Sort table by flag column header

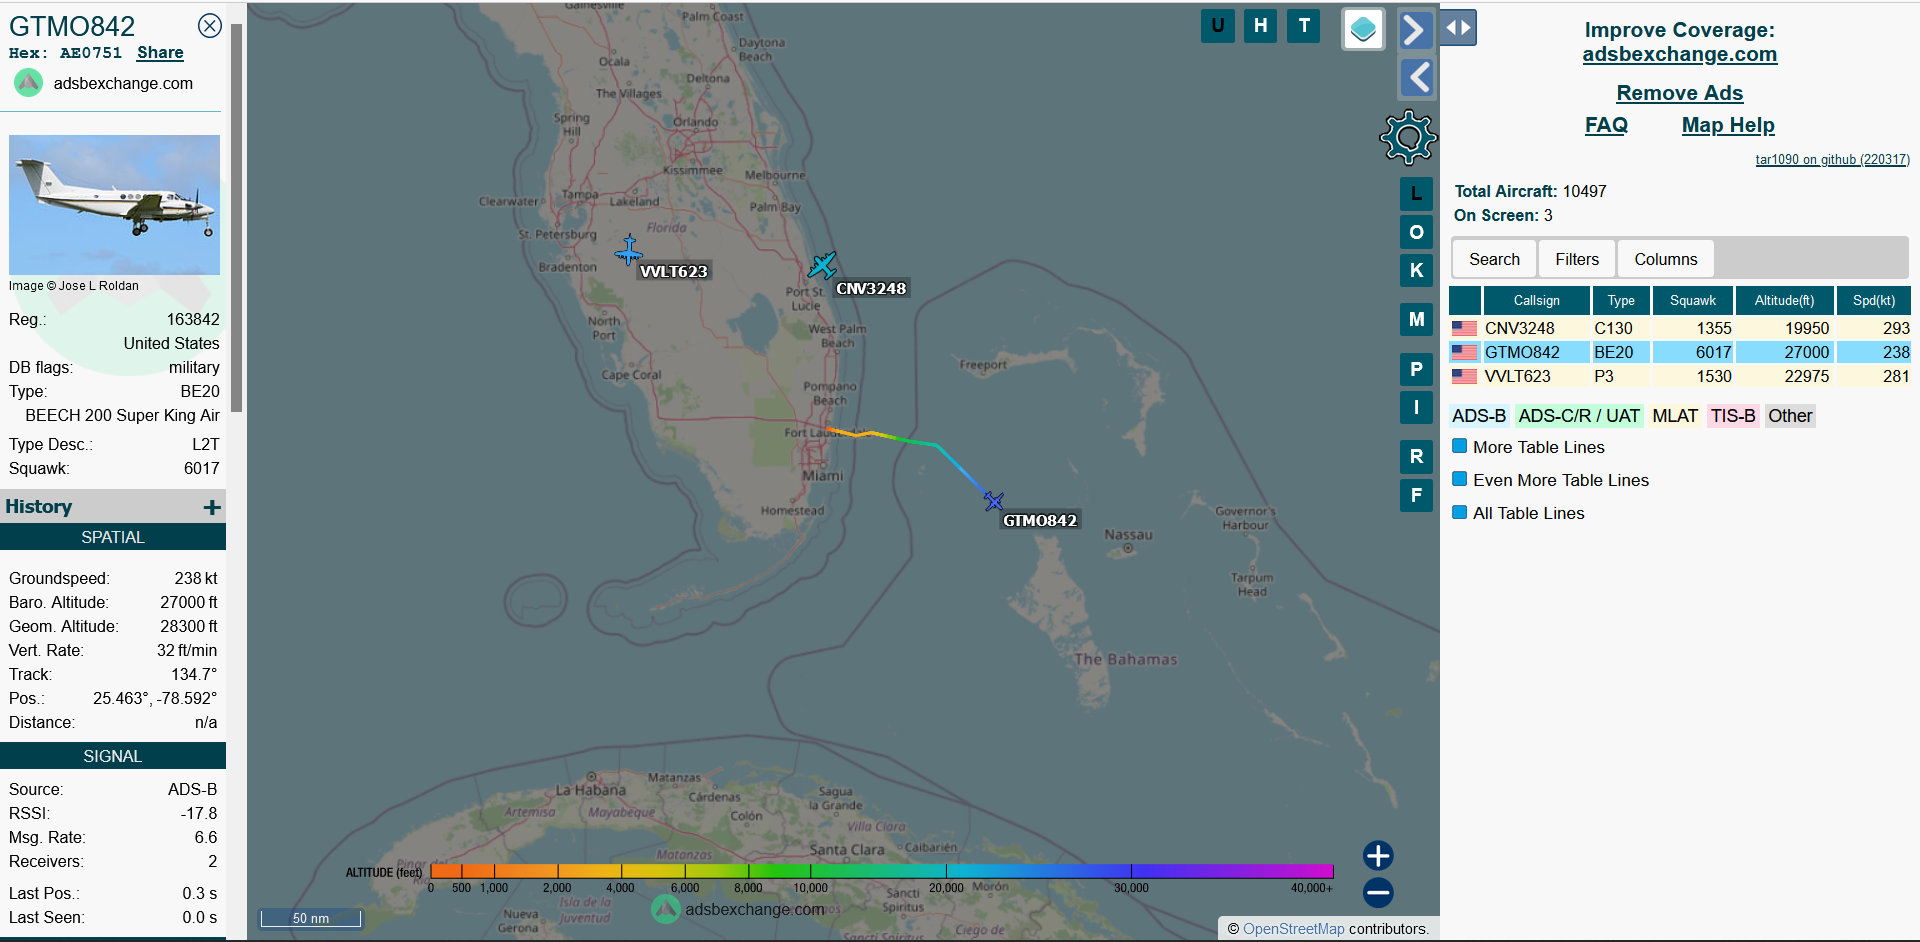(1465, 300)
